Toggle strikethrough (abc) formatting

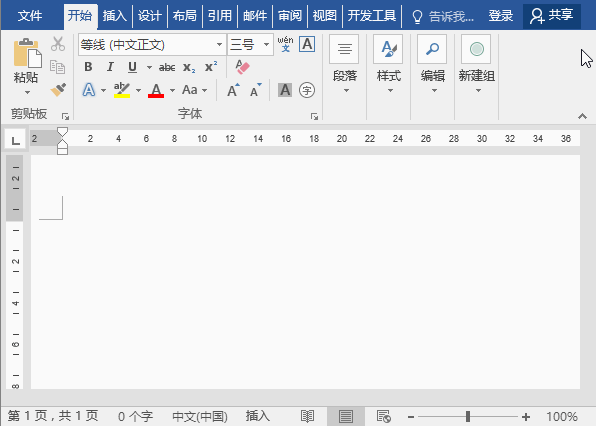click(x=167, y=68)
